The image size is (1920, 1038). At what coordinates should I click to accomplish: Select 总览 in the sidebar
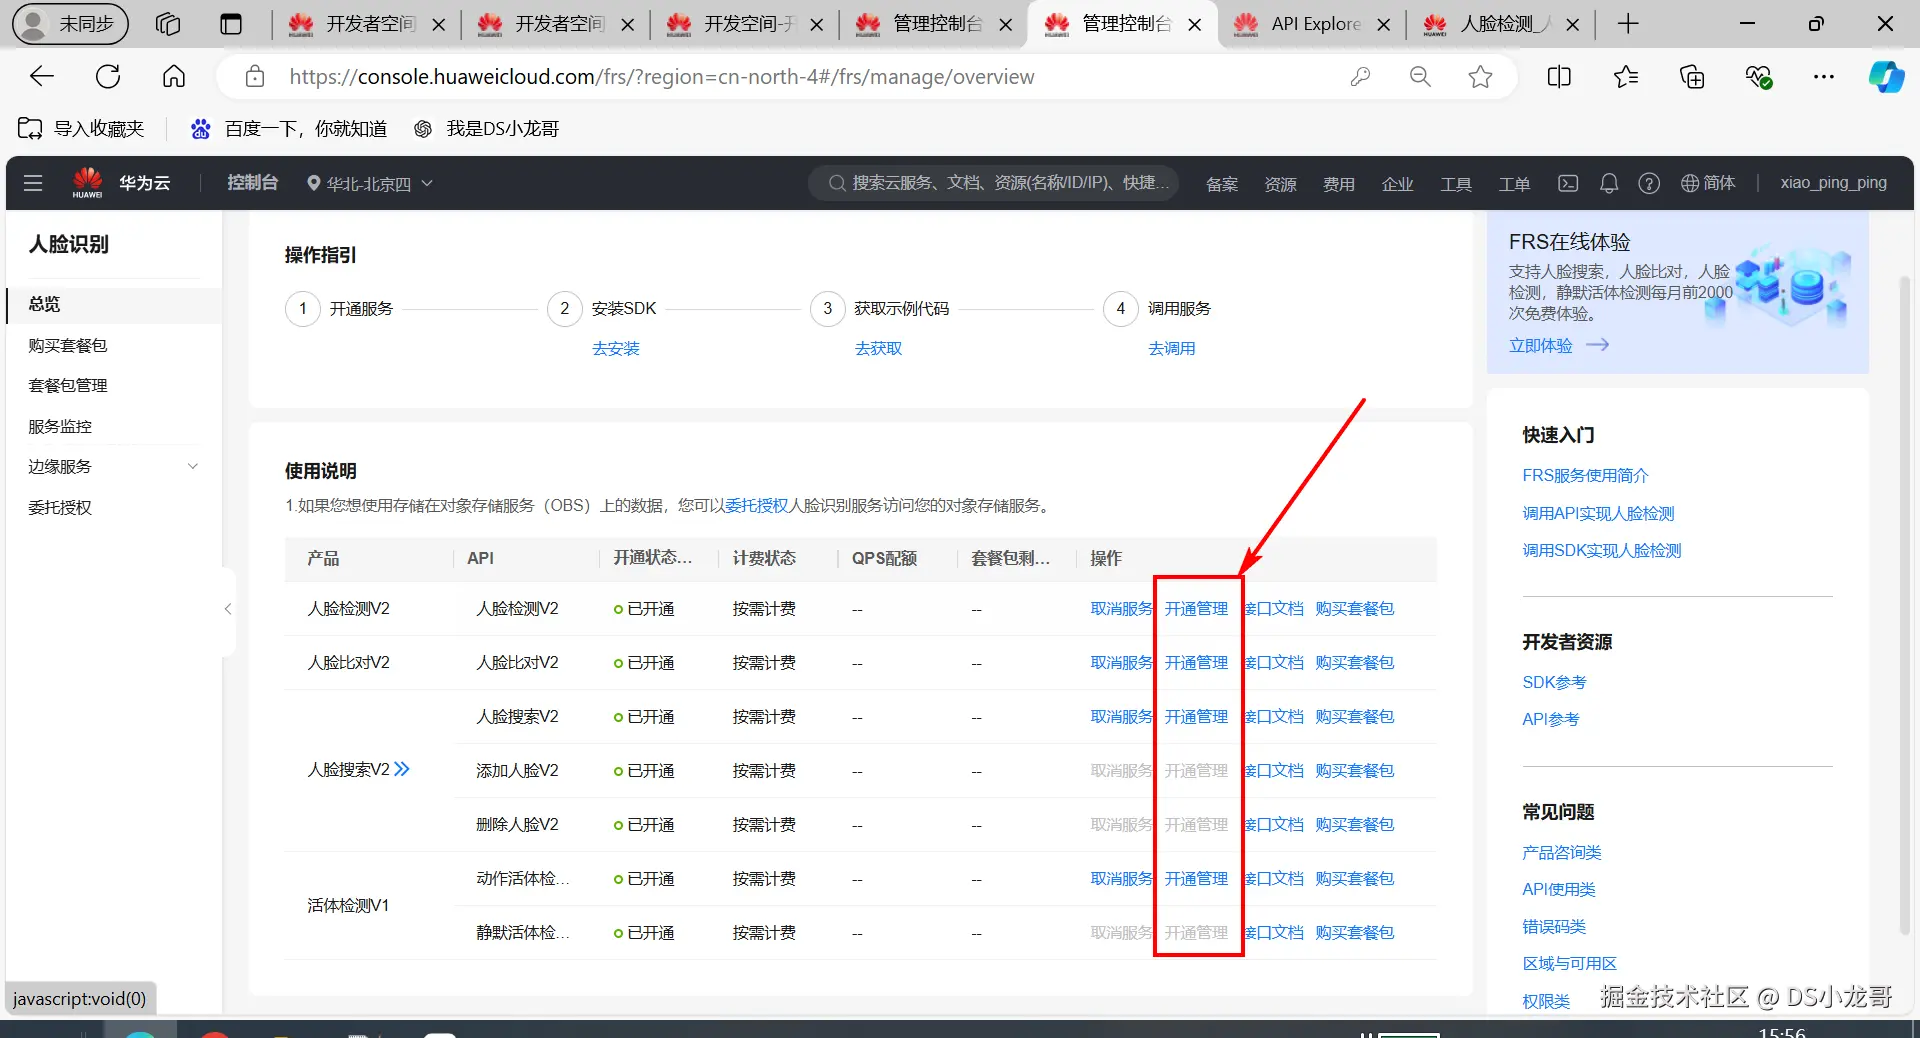(114, 305)
